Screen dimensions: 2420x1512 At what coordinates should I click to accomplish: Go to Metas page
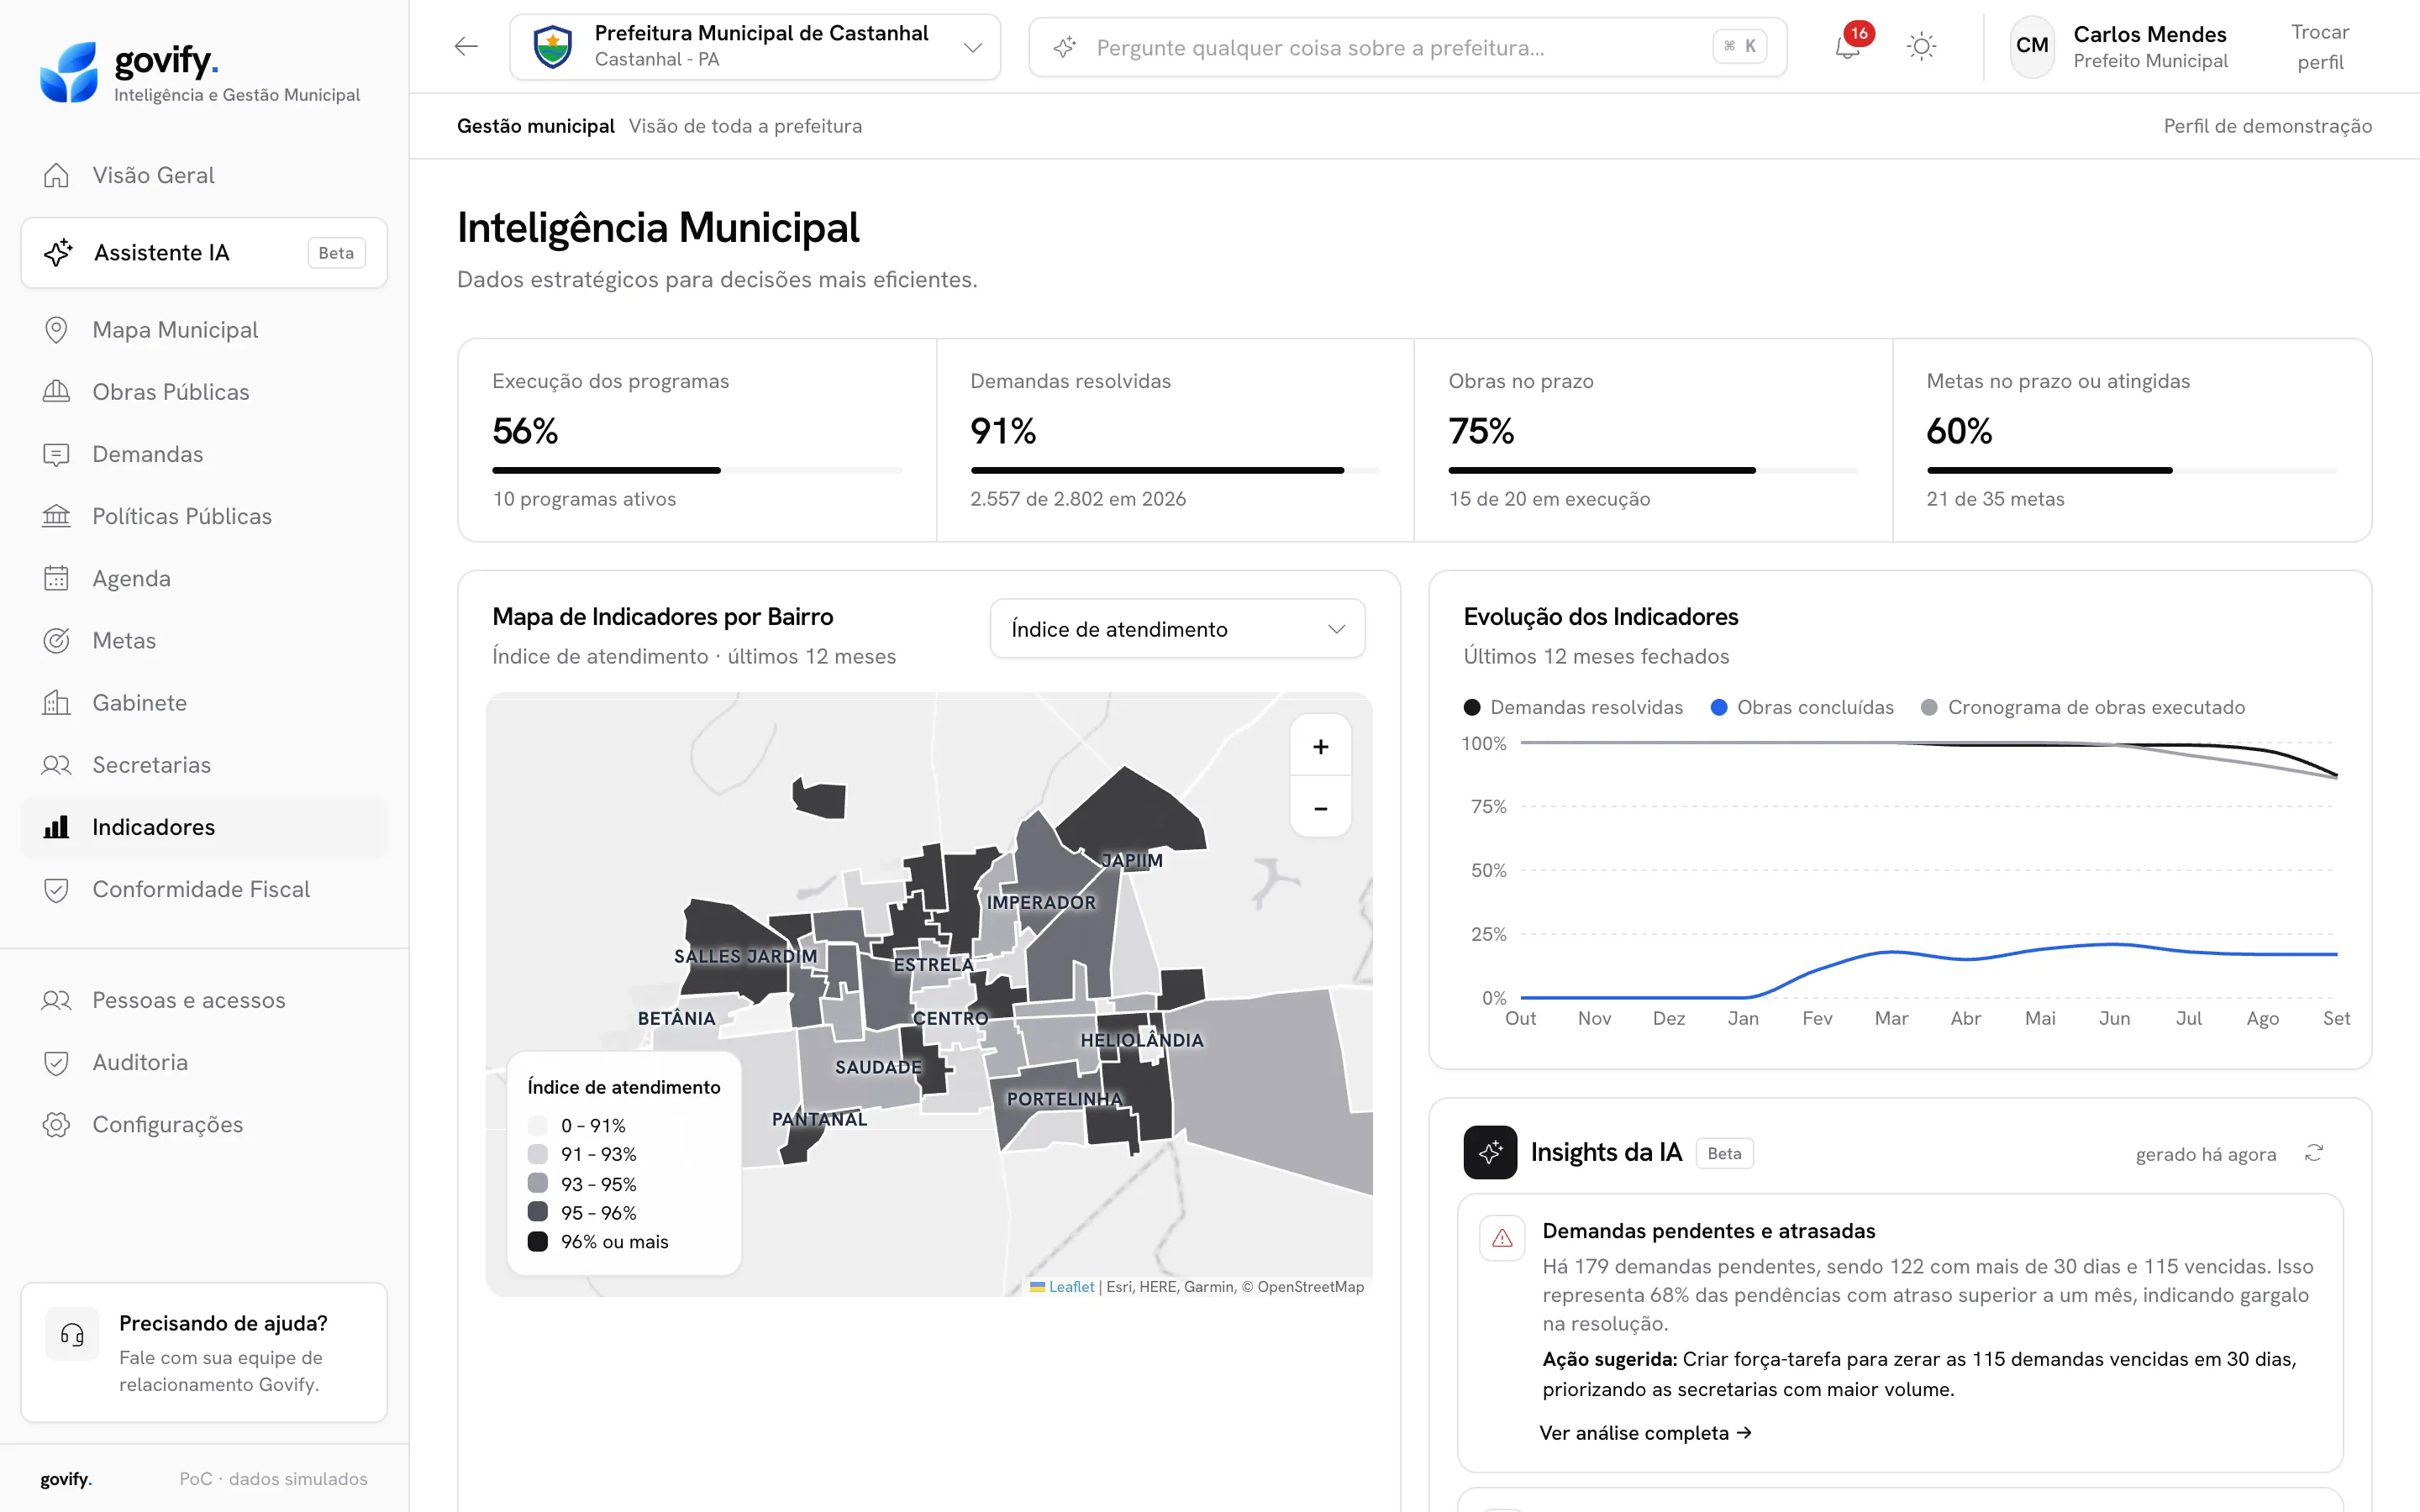click(204, 641)
